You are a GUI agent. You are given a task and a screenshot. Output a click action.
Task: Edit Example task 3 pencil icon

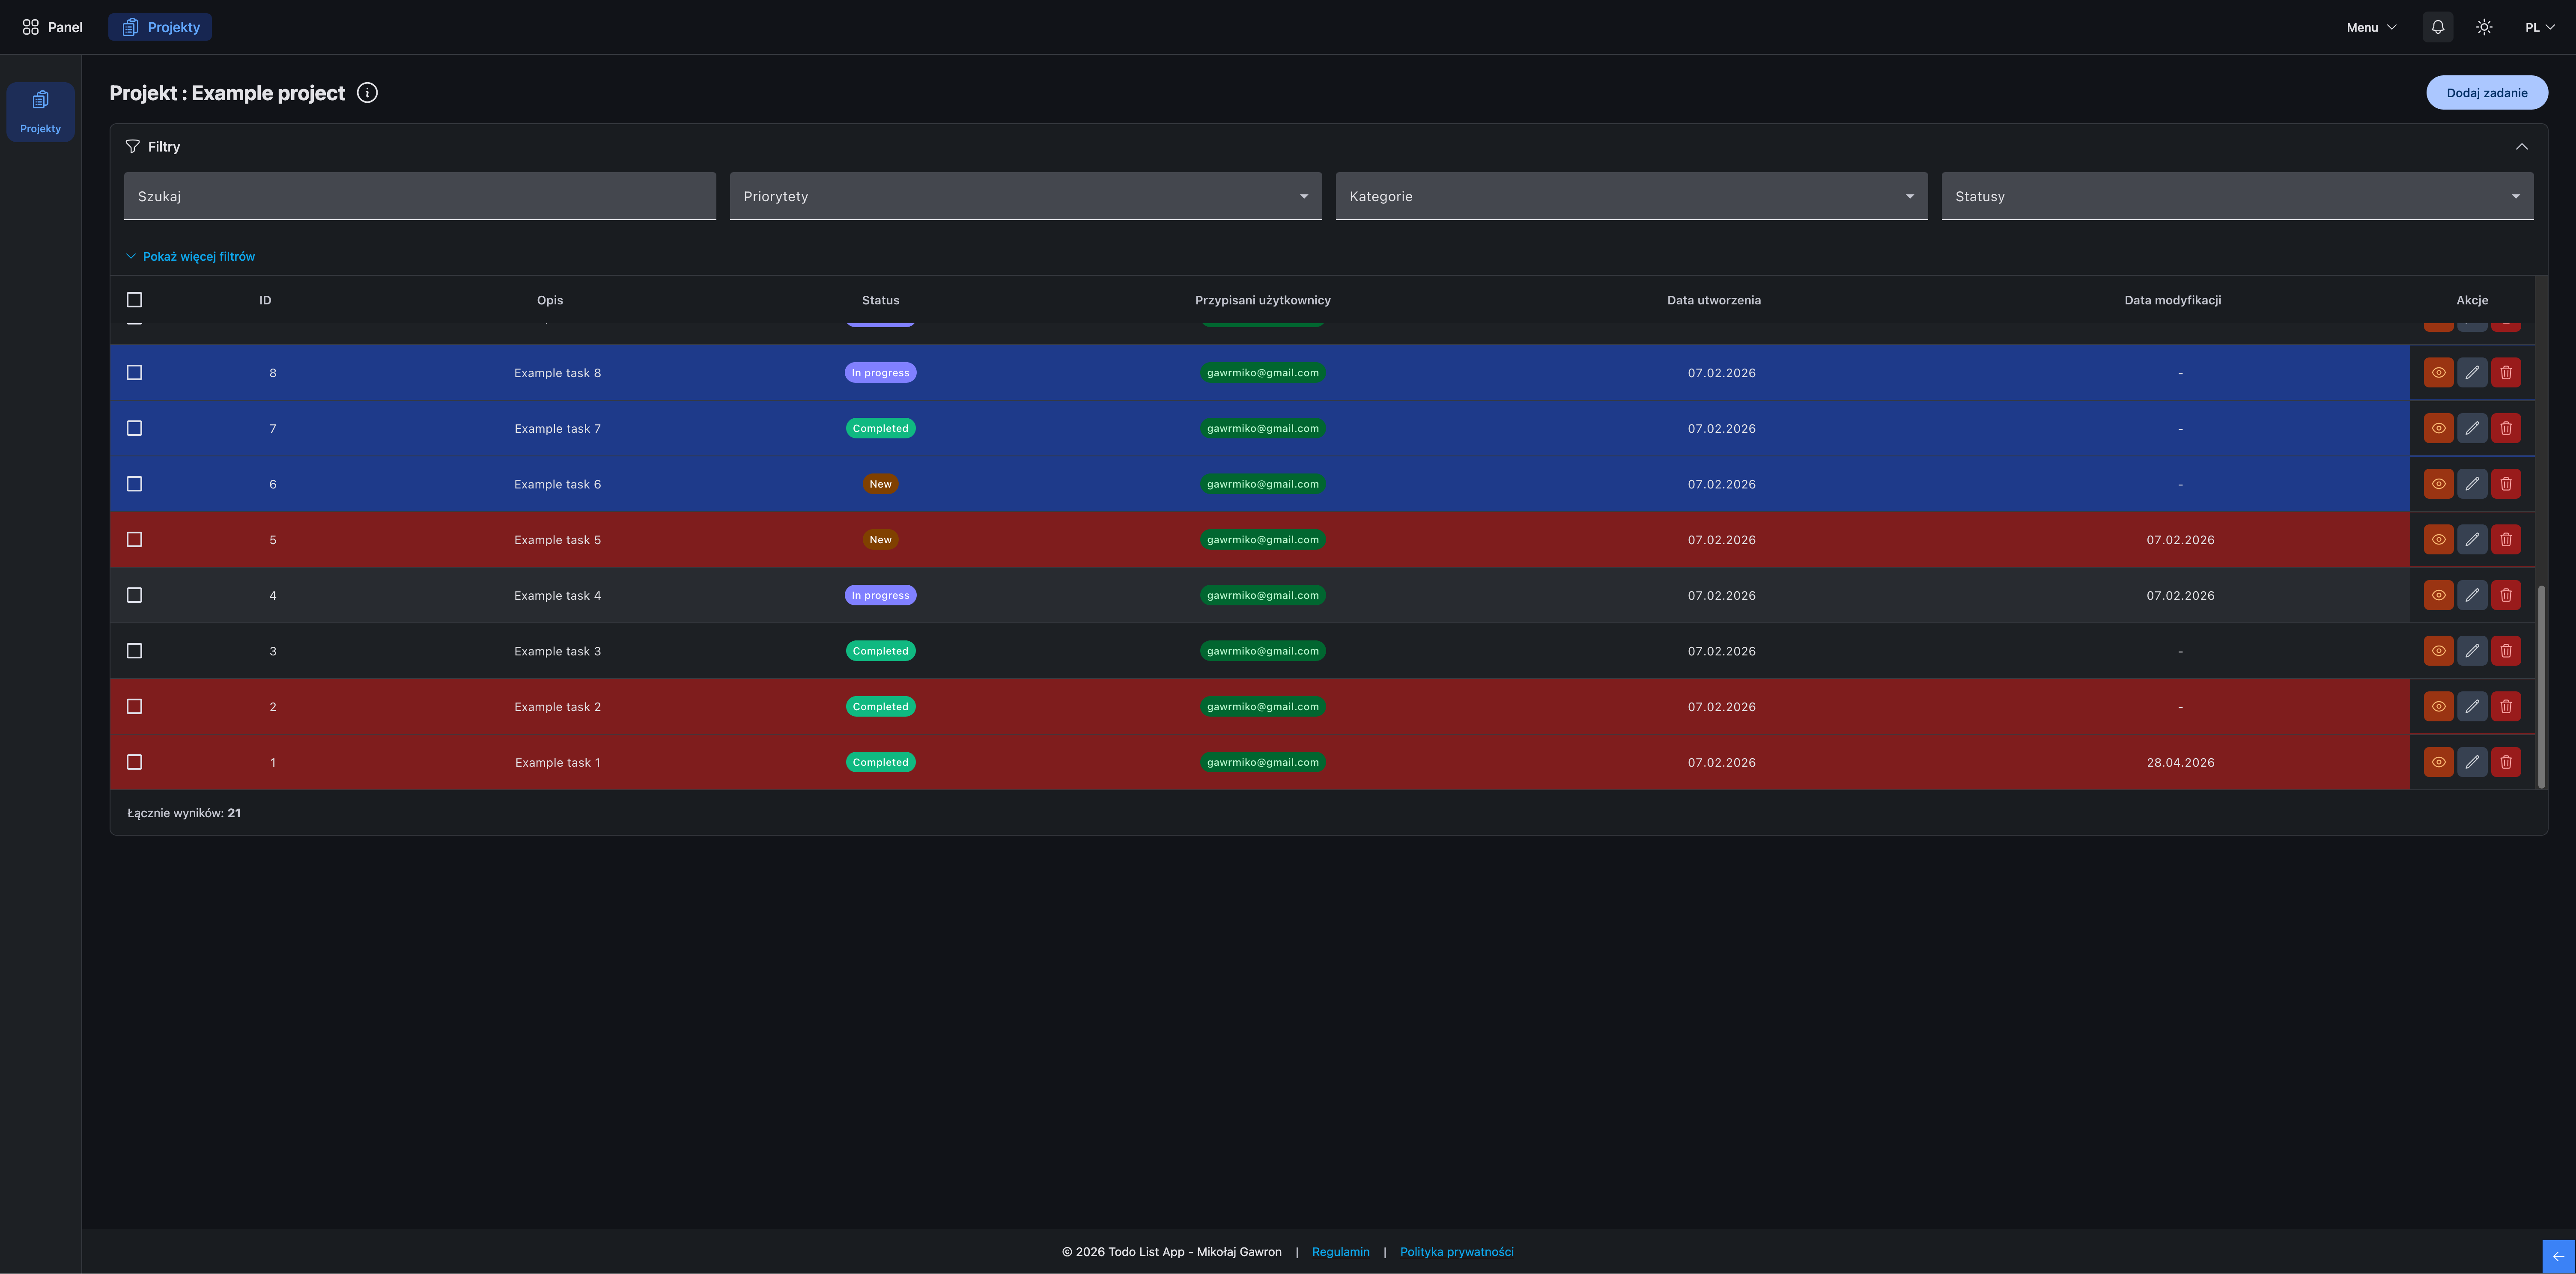(x=2472, y=651)
